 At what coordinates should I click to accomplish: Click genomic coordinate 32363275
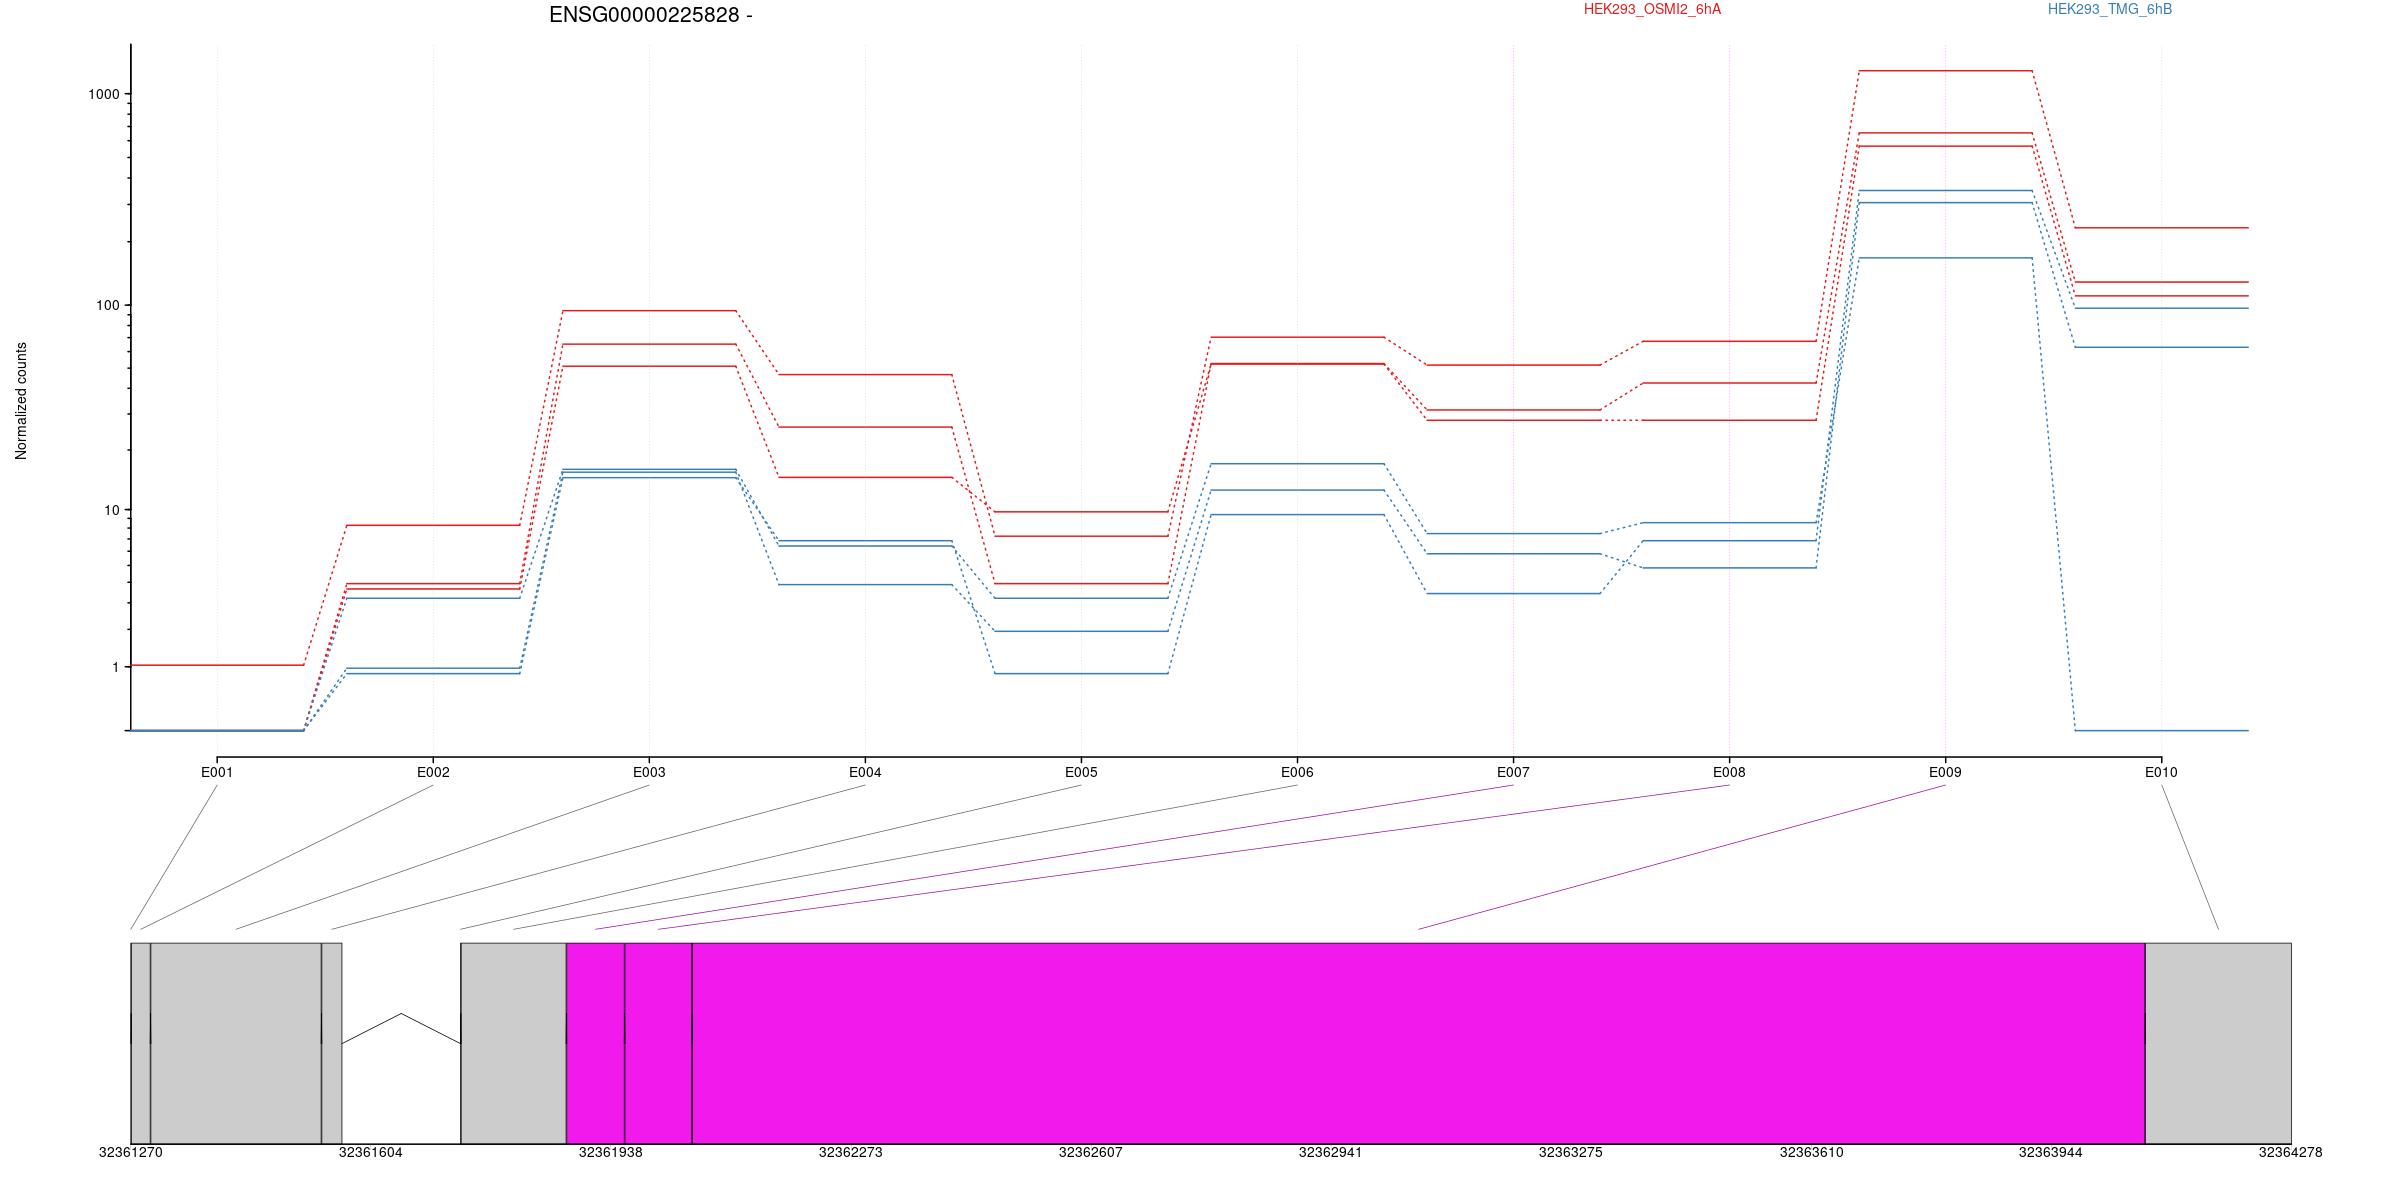click(x=1570, y=1152)
